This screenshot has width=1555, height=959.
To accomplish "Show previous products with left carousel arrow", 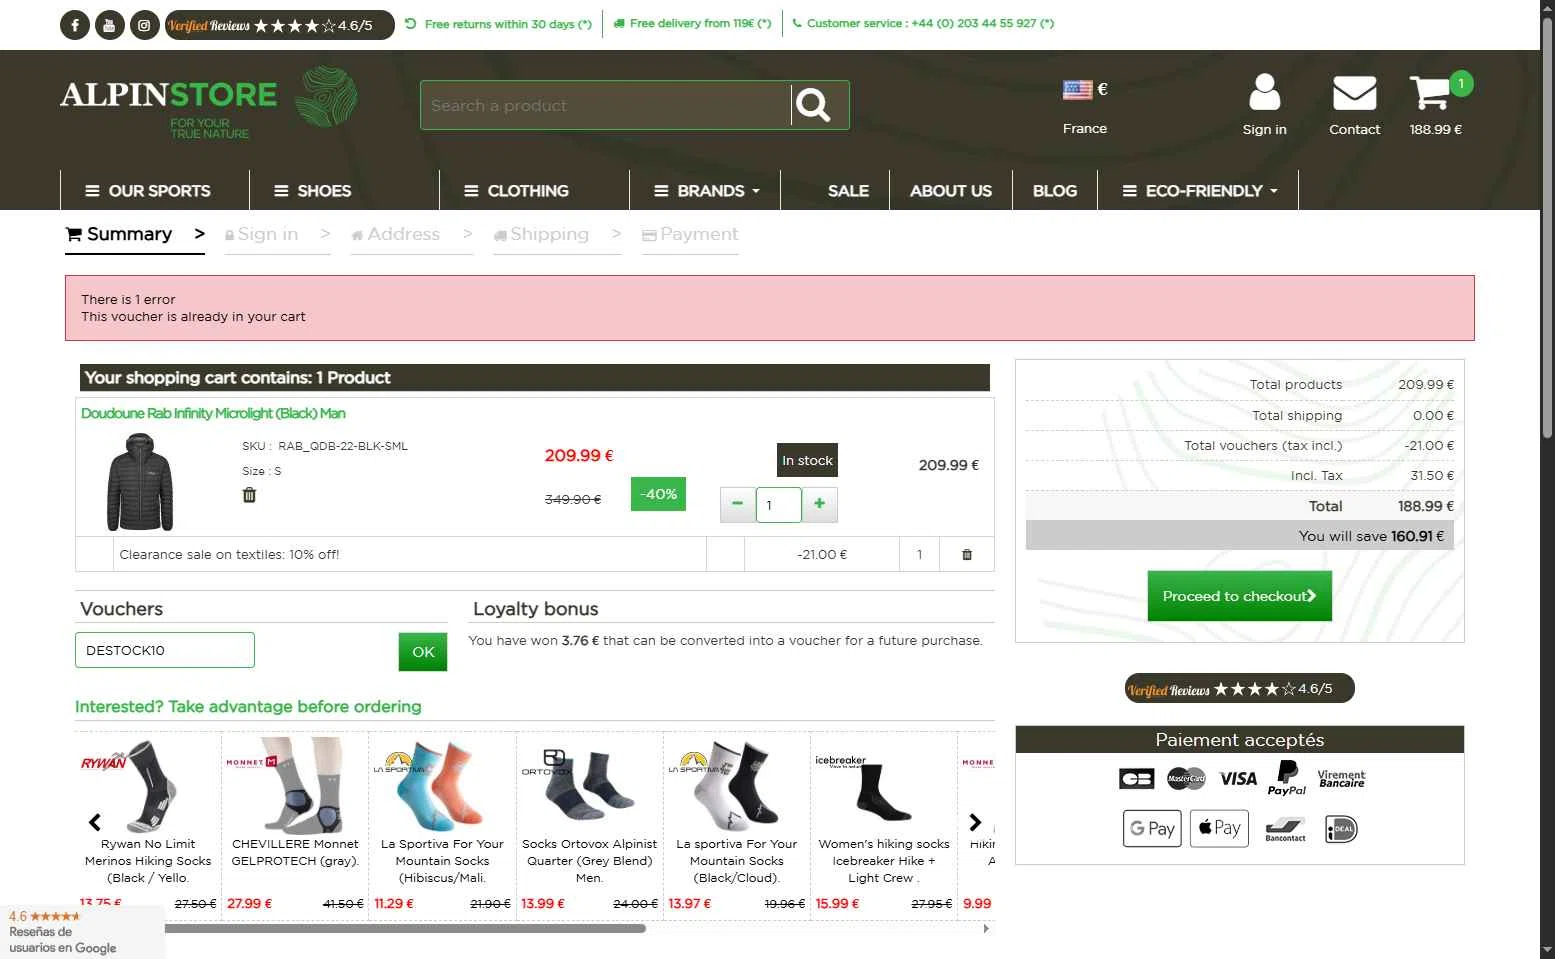I will tap(95, 822).
